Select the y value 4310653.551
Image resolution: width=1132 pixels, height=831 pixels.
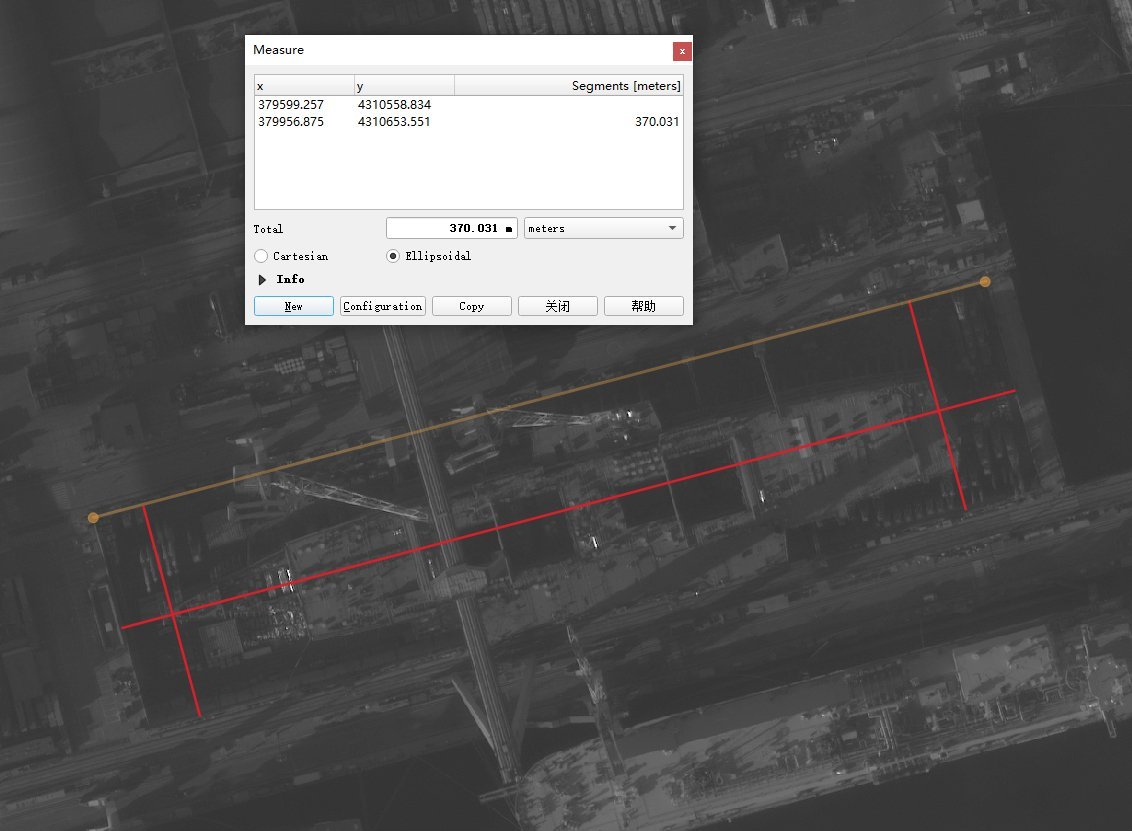[394, 122]
